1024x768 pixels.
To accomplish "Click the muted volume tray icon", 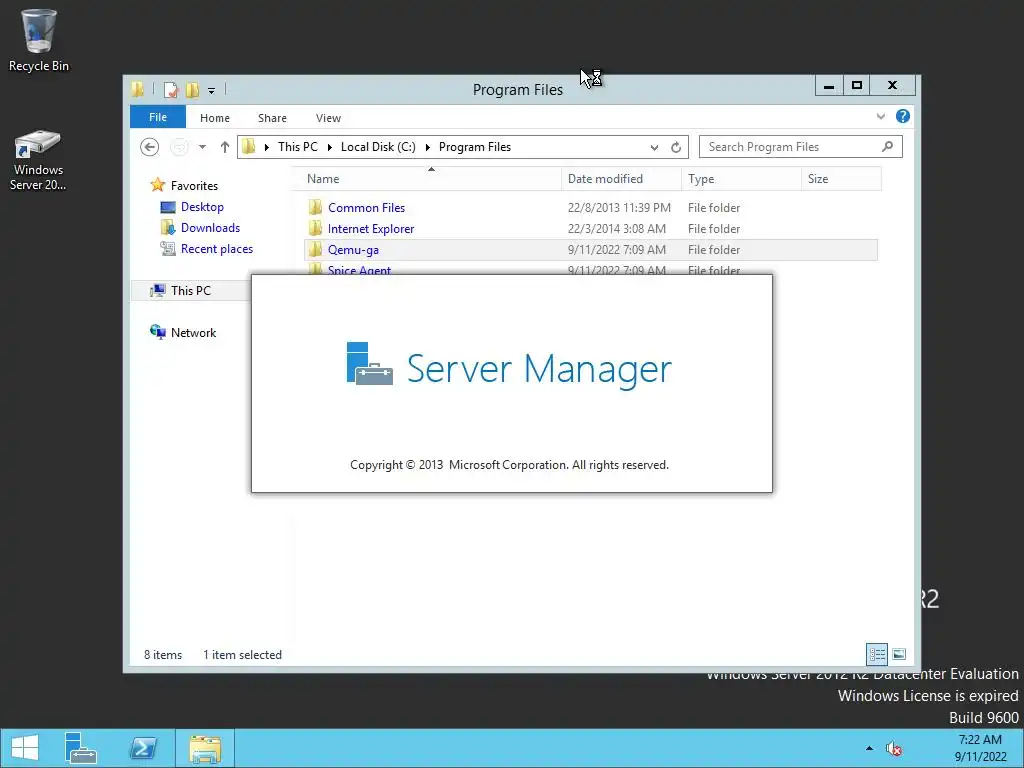I will 893,748.
